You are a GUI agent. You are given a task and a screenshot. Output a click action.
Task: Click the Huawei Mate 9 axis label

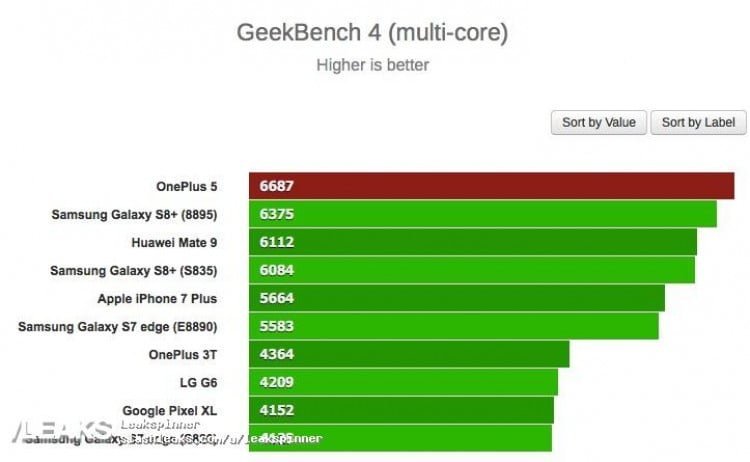[174, 242]
